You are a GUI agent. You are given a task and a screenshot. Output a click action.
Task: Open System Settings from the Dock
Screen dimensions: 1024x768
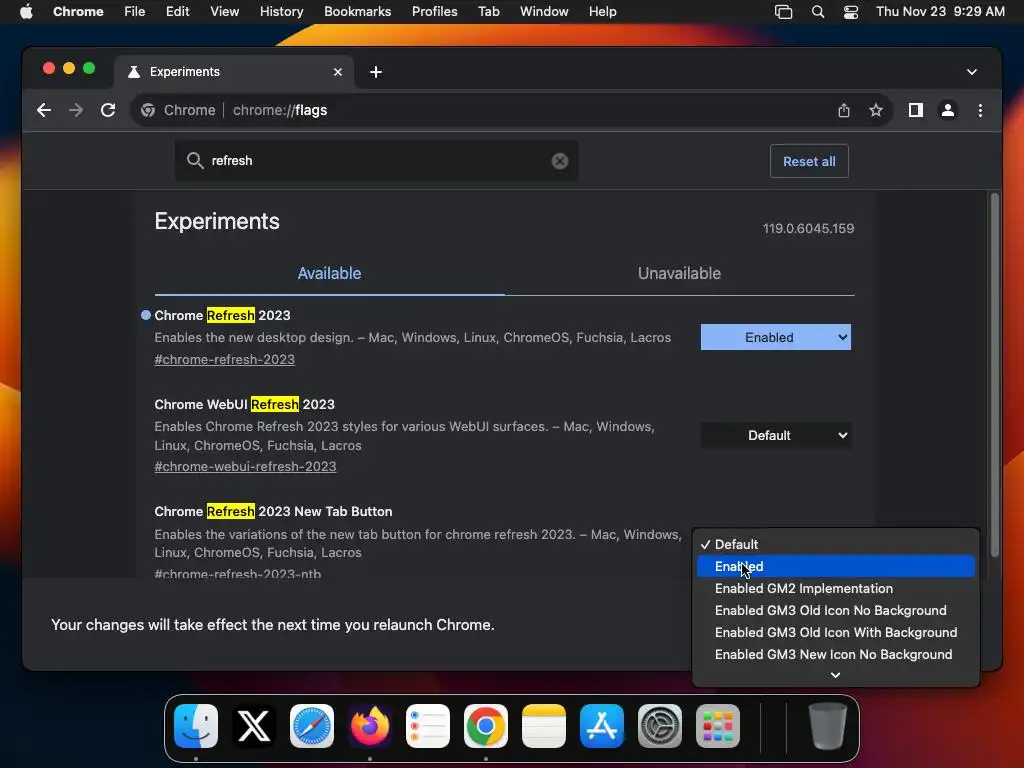coord(660,726)
